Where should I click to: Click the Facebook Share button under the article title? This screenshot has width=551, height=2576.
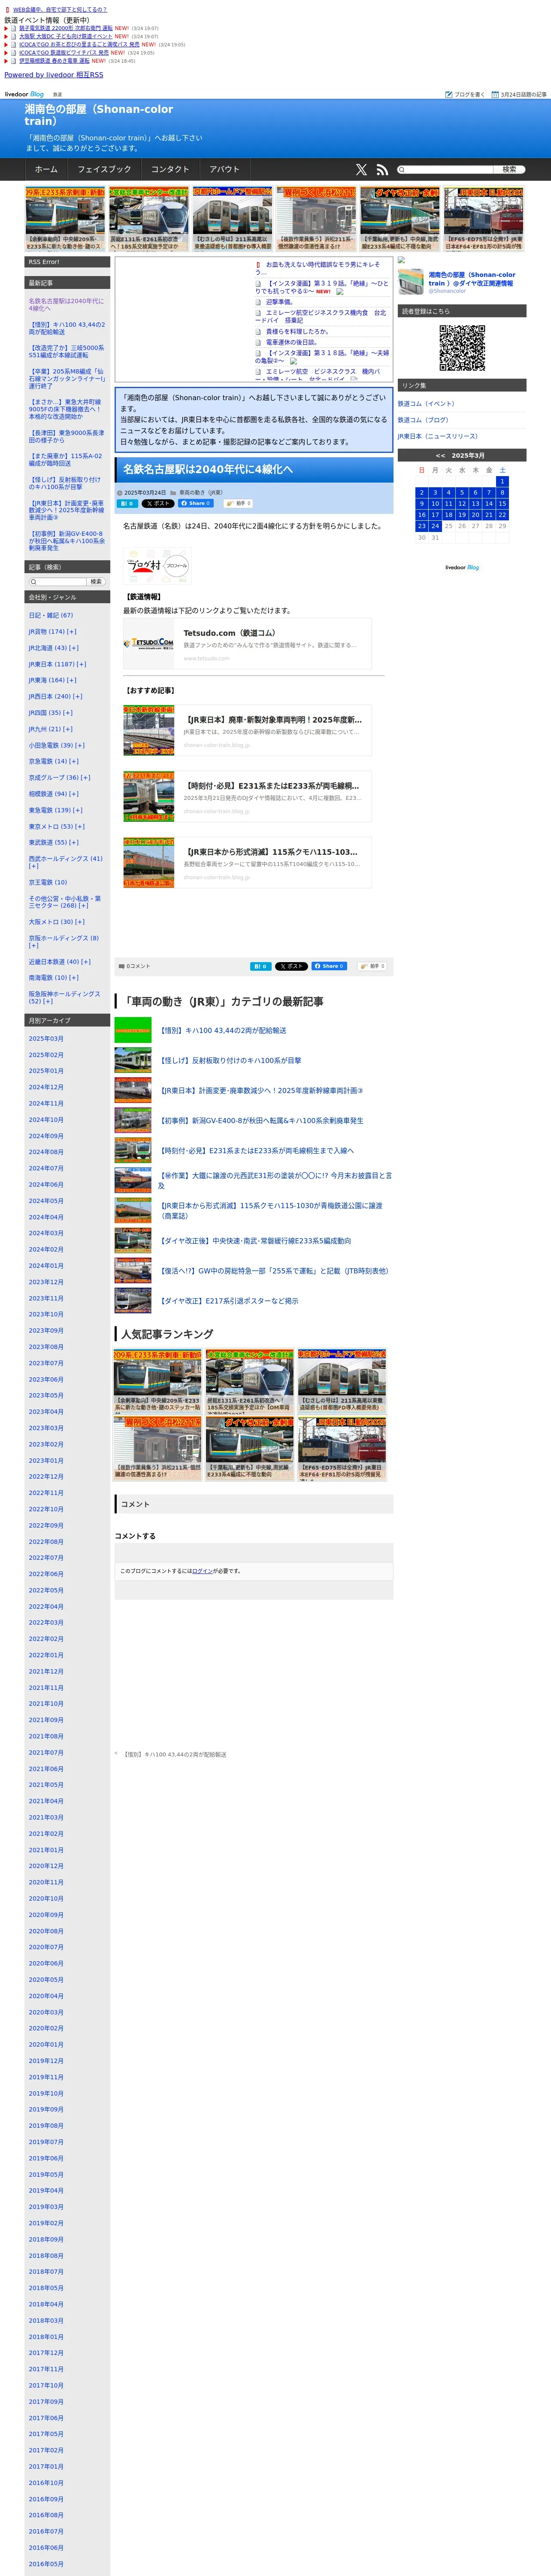[x=196, y=503]
